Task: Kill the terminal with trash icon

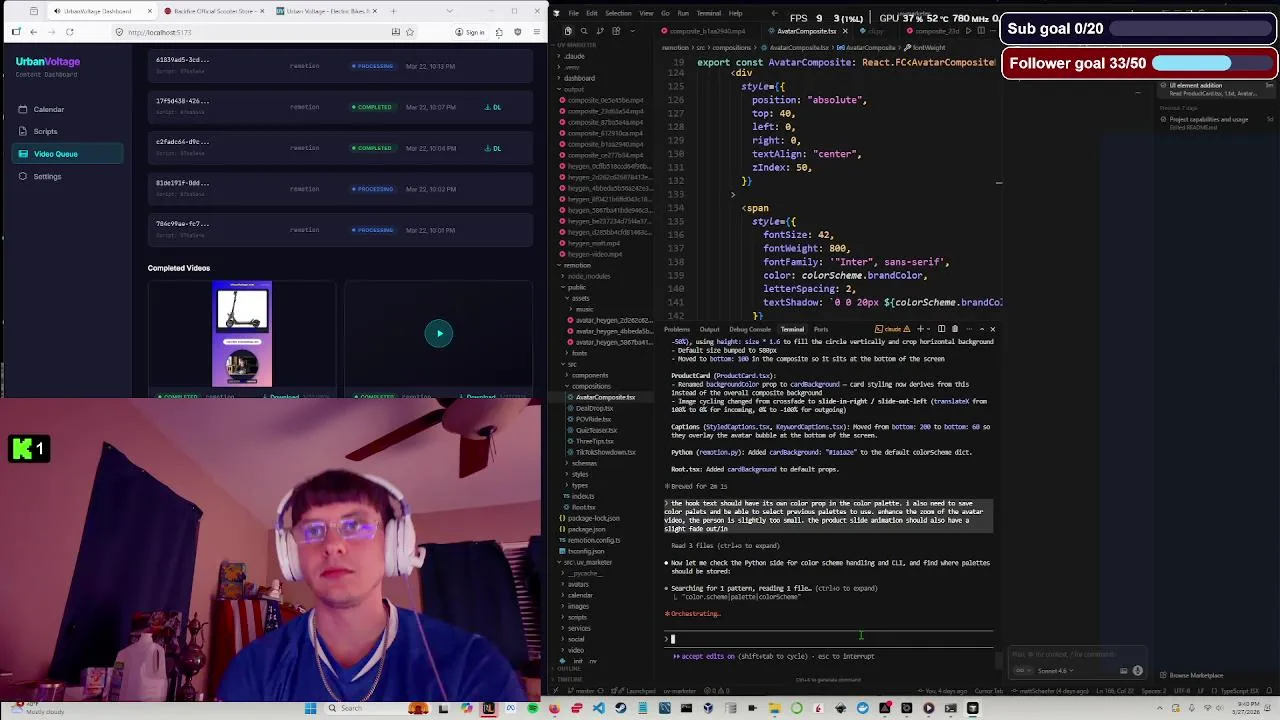Action: tap(954, 329)
